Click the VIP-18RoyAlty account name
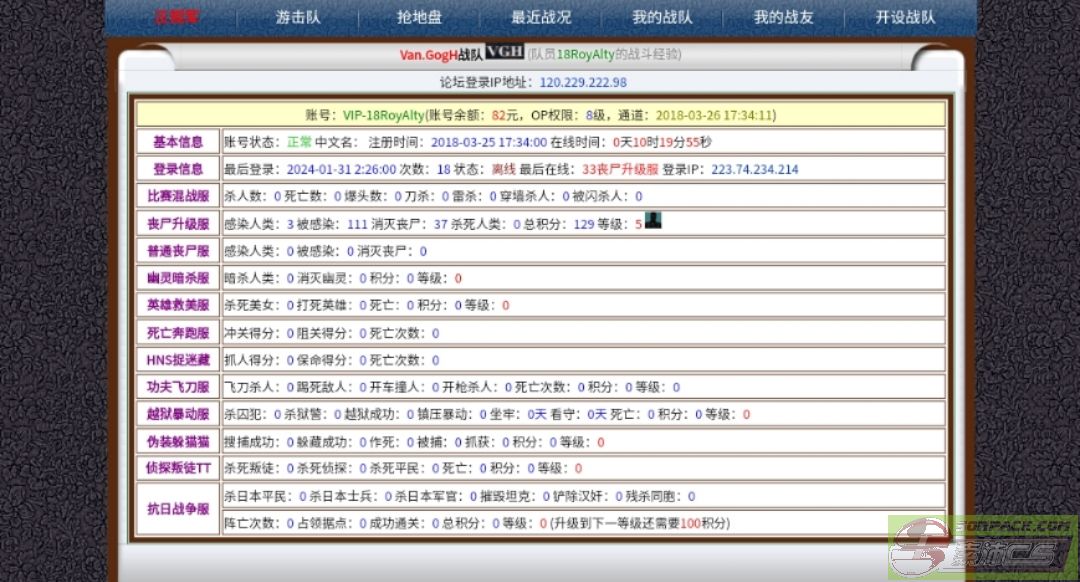Screen dimensions: 1080x582 point(384,115)
